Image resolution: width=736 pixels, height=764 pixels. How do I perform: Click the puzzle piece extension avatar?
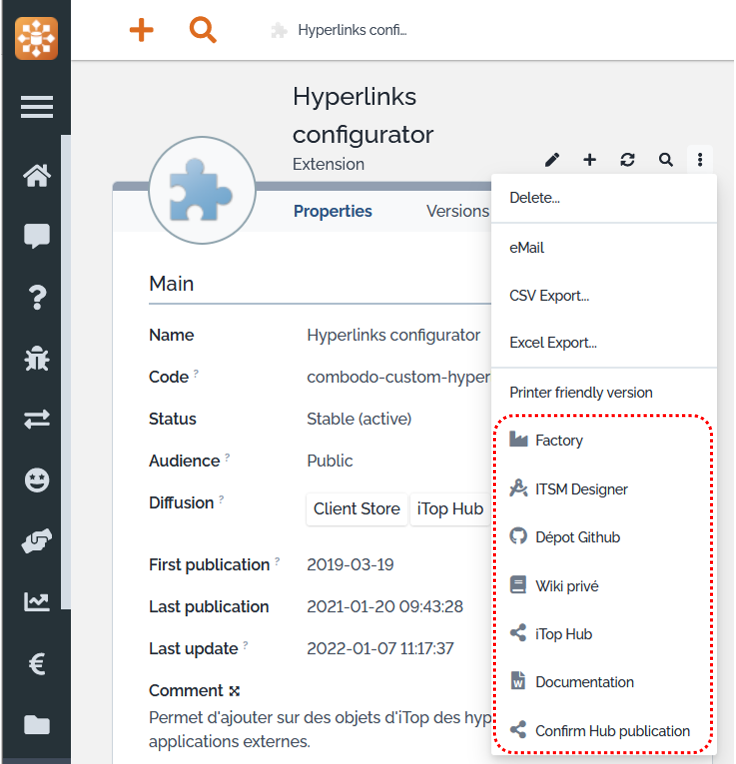(x=202, y=190)
